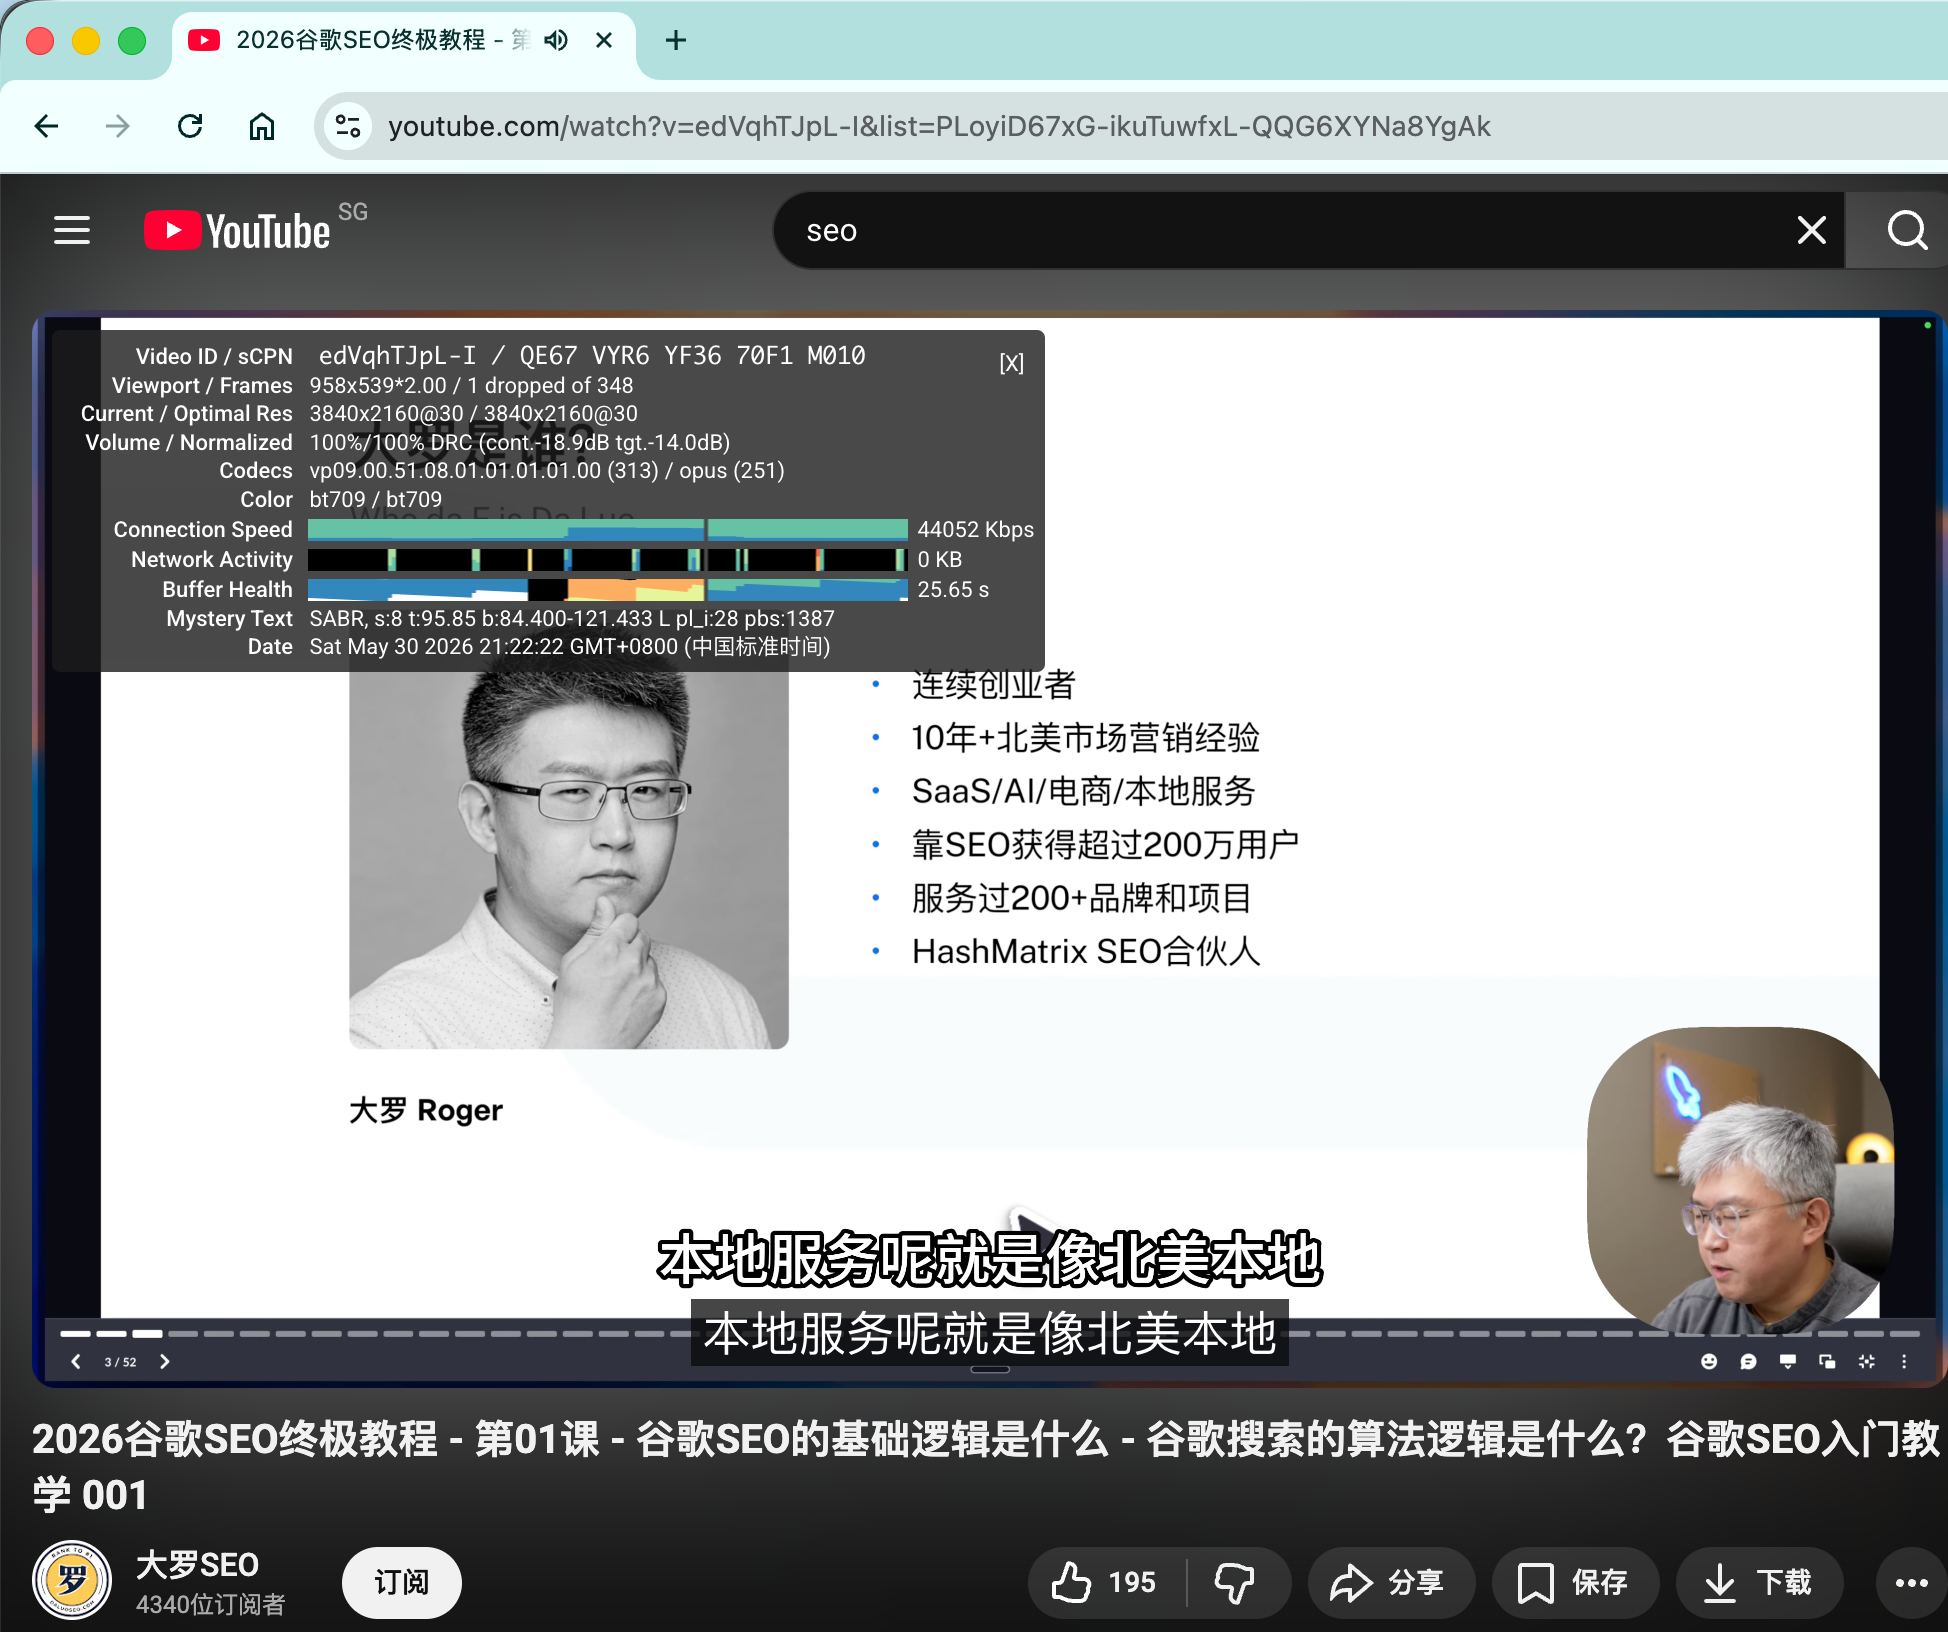Click the Mystery Text SABR value

click(x=571, y=619)
